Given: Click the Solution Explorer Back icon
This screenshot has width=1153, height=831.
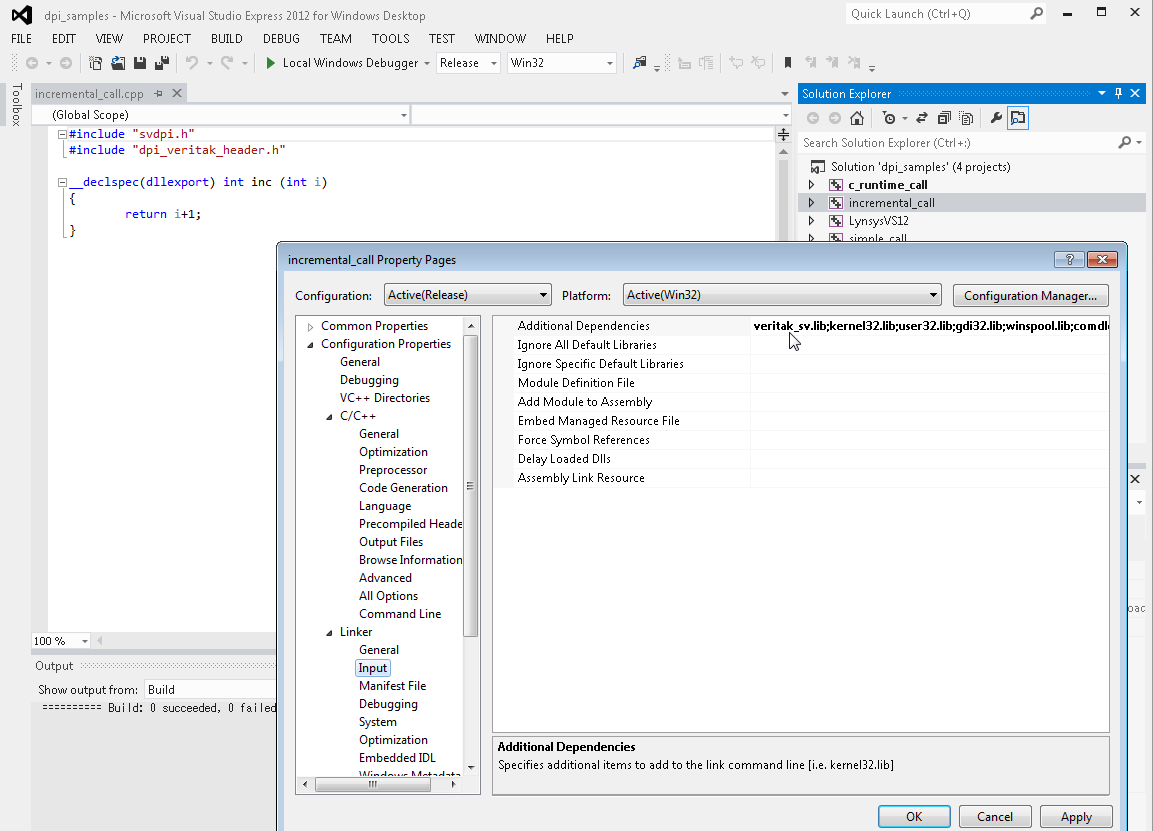Looking at the screenshot, I should pos(813,118).
